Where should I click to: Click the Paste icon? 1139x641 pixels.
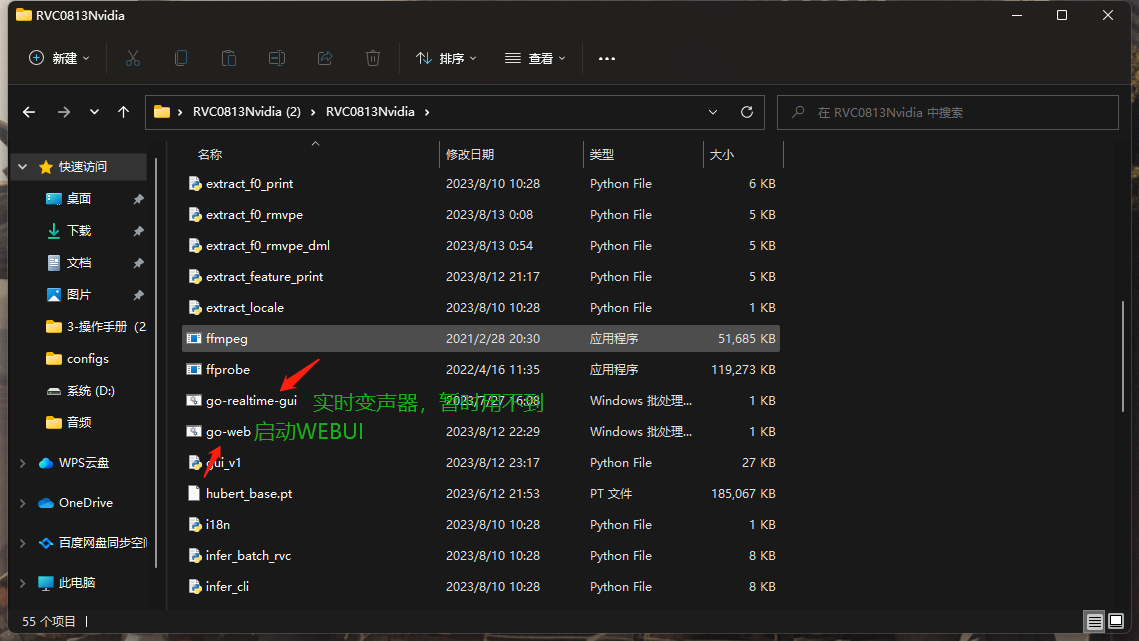[228, 58]
